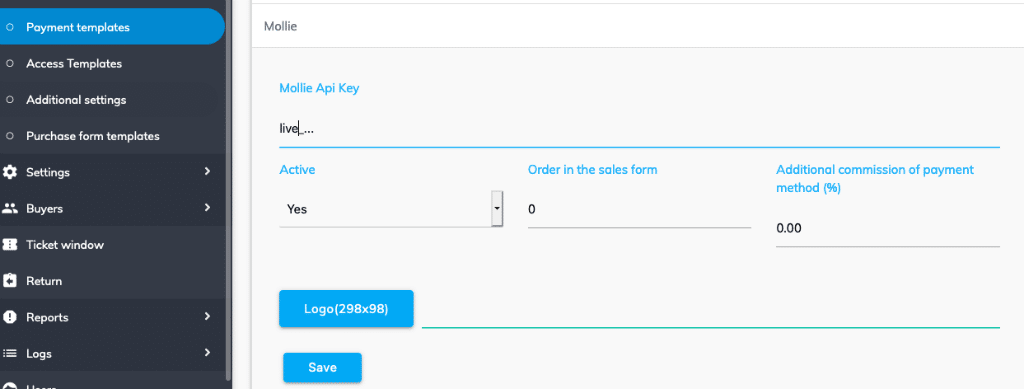
Task: Click the Order in the sales form field
Action: [x=639, y=210]
